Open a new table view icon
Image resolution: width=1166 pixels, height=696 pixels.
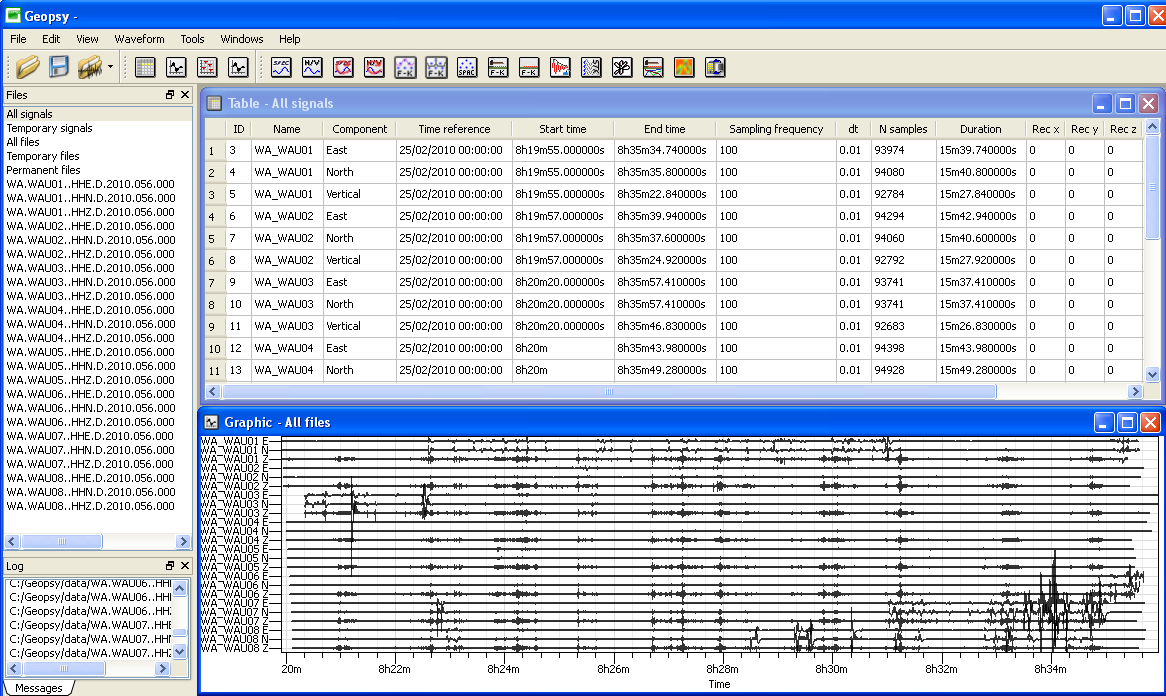click(145, 67)
